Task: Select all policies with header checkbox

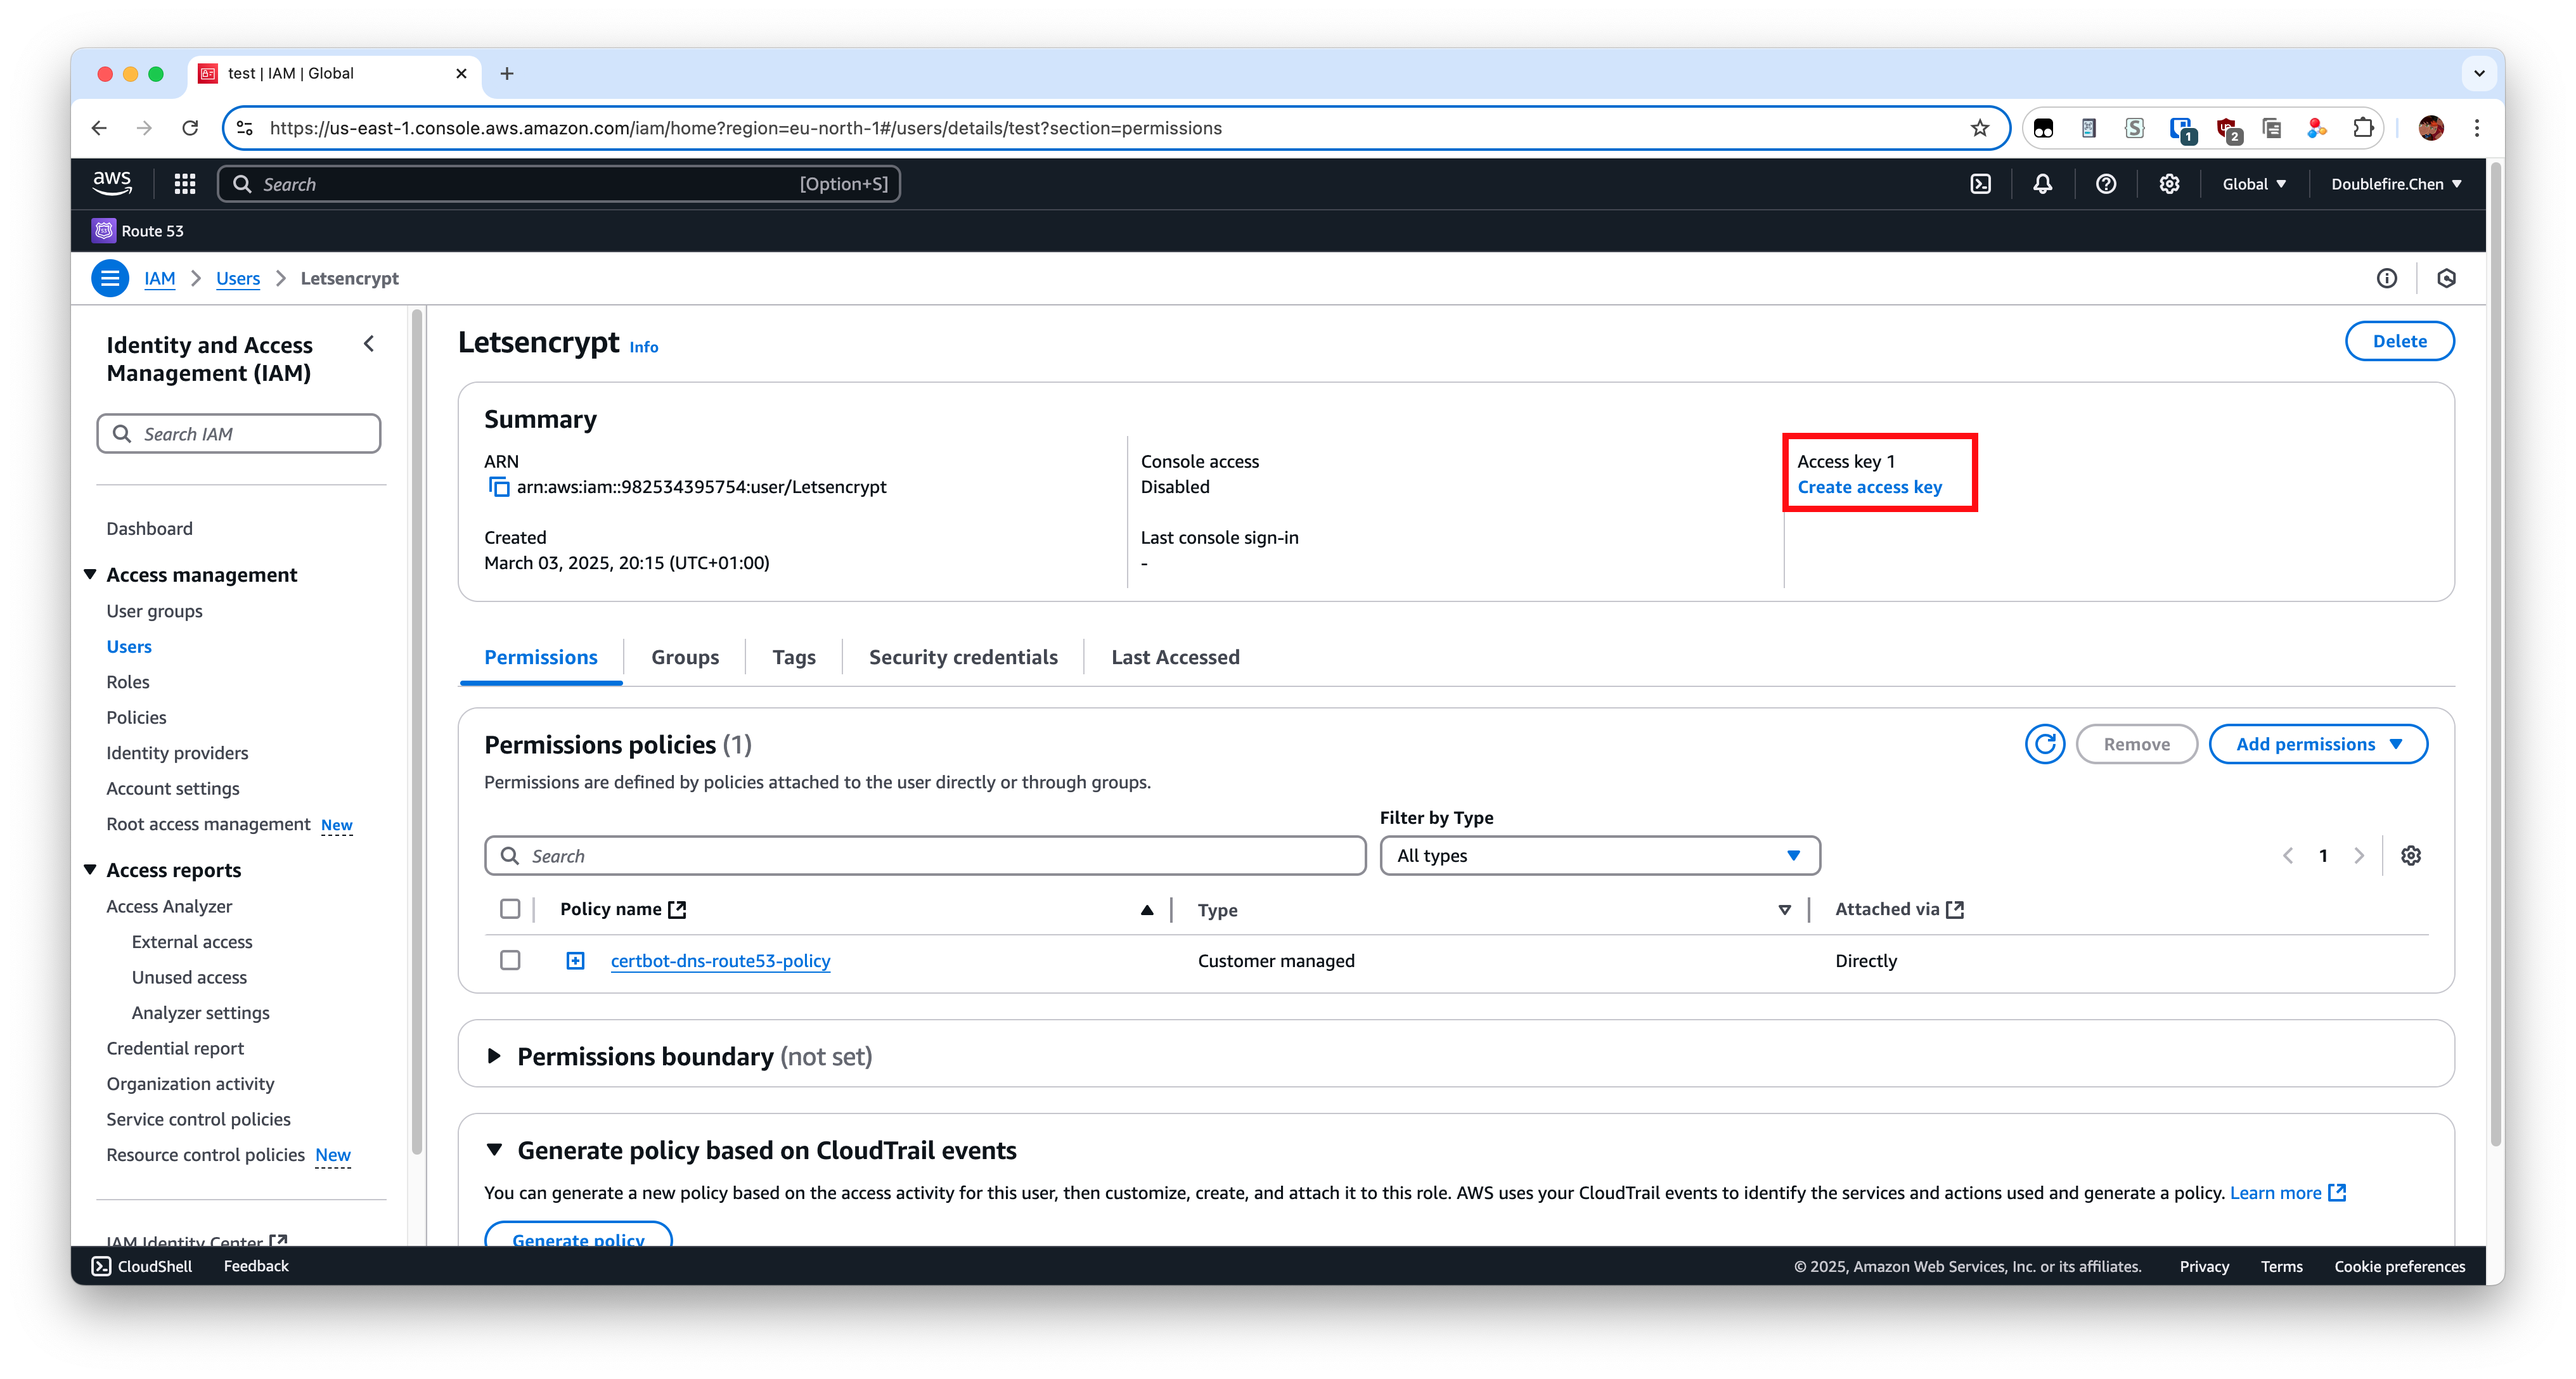Action: (510, 909)
